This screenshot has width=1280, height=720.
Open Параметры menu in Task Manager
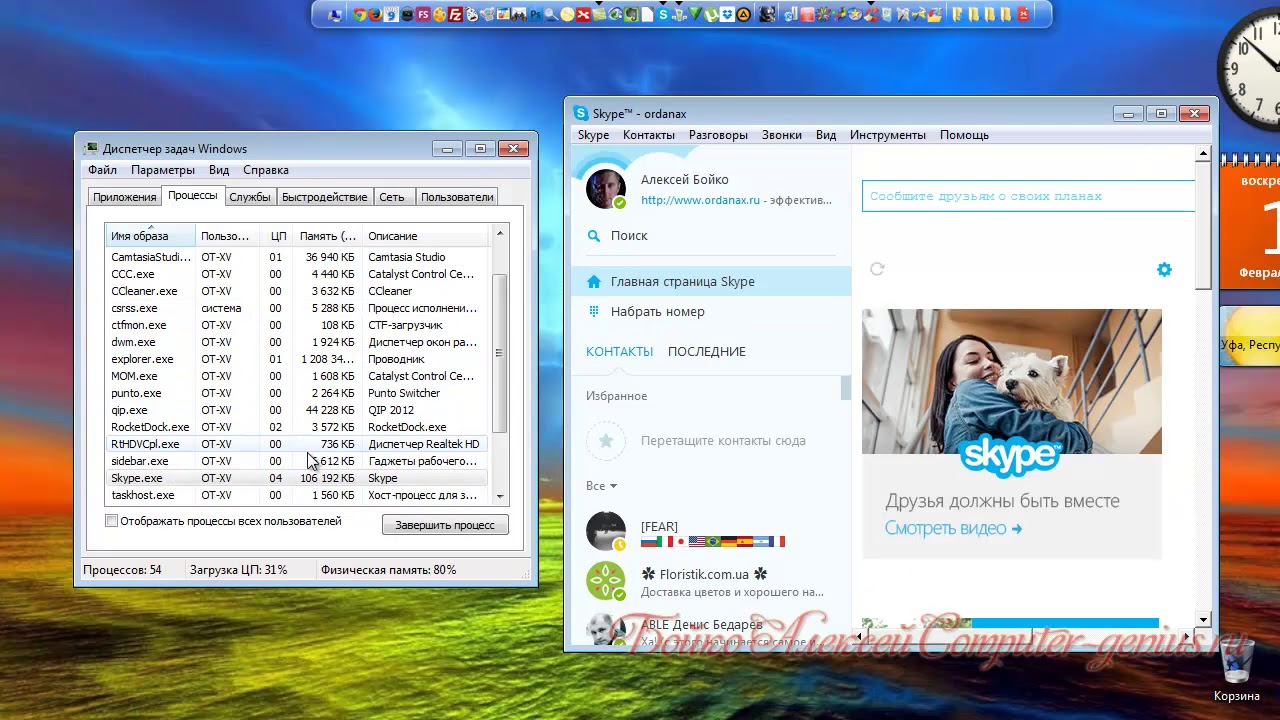pos(163,170)
